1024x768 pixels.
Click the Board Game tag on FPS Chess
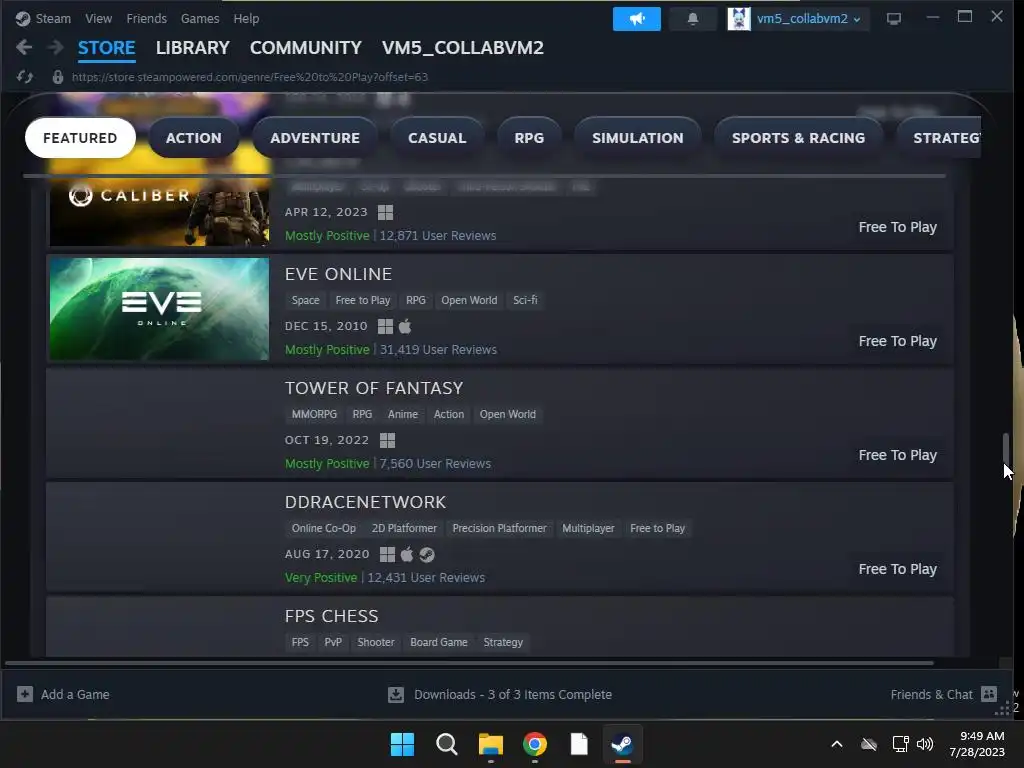click(439, 642)
